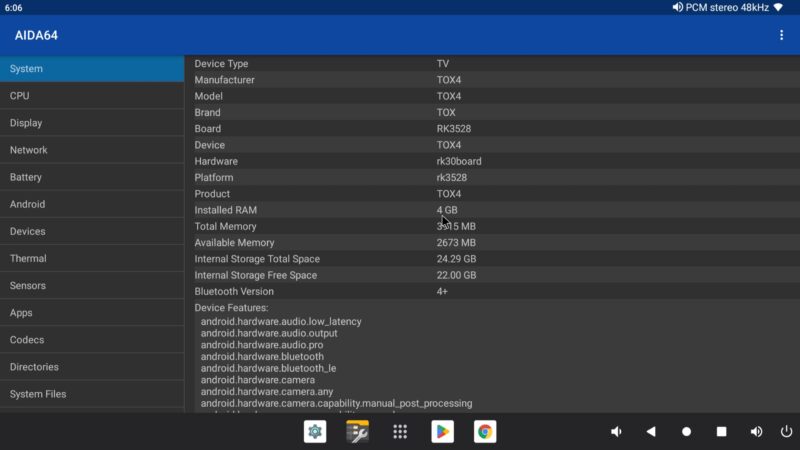Click the Hardware value rk30board
800x450 pixels.
[x=459, y=161]
